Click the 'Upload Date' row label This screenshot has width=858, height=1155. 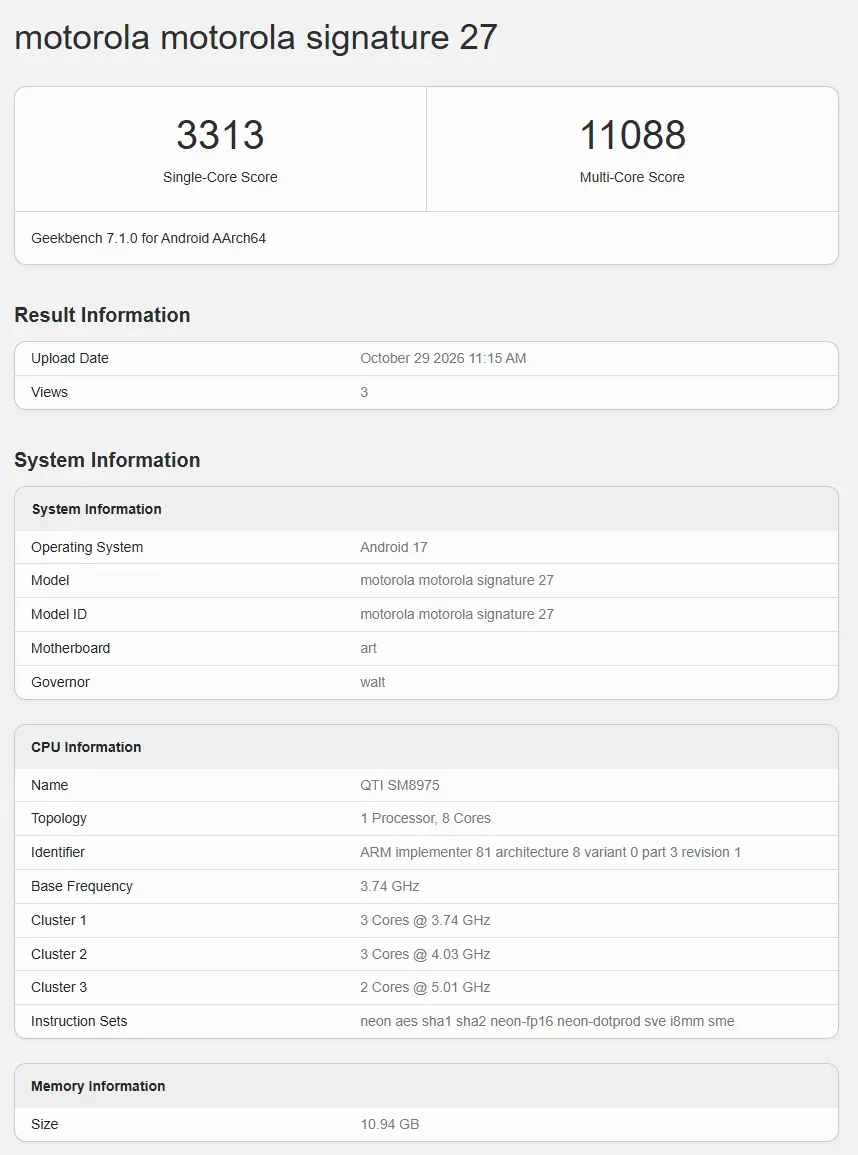(x=70, y=358)
